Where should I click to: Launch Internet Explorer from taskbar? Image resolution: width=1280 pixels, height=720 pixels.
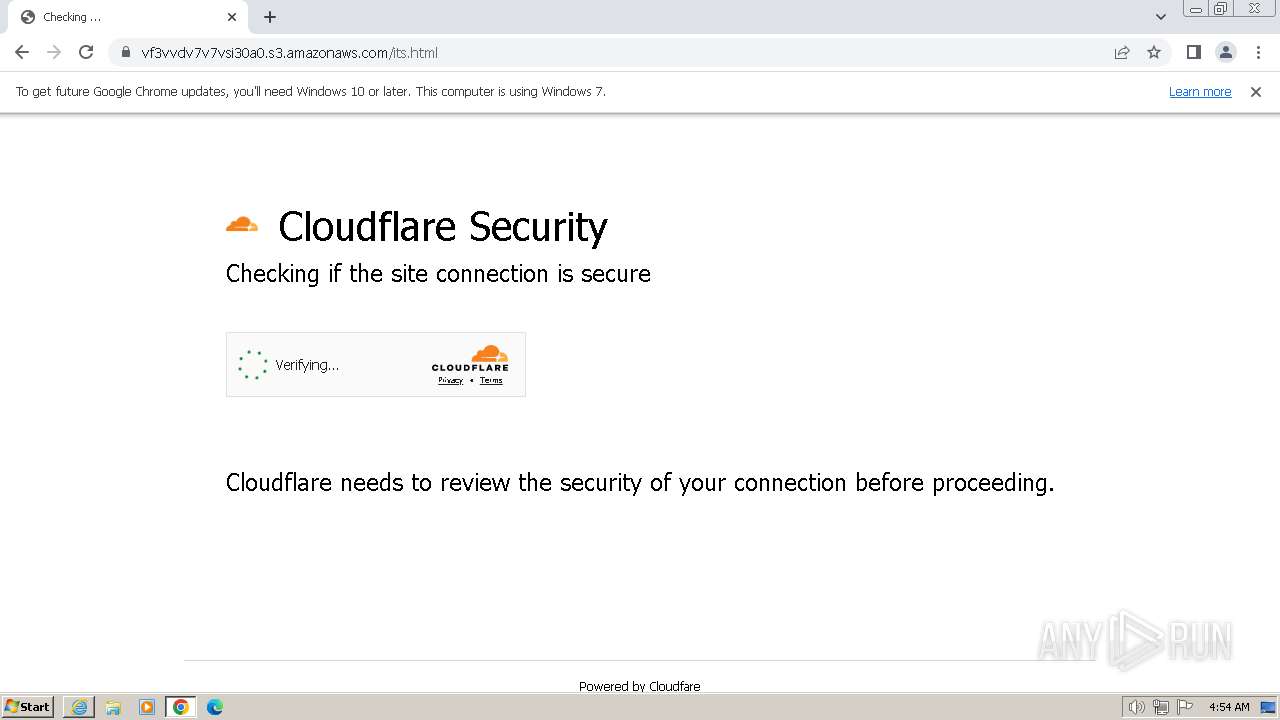(x=79, y=707)
